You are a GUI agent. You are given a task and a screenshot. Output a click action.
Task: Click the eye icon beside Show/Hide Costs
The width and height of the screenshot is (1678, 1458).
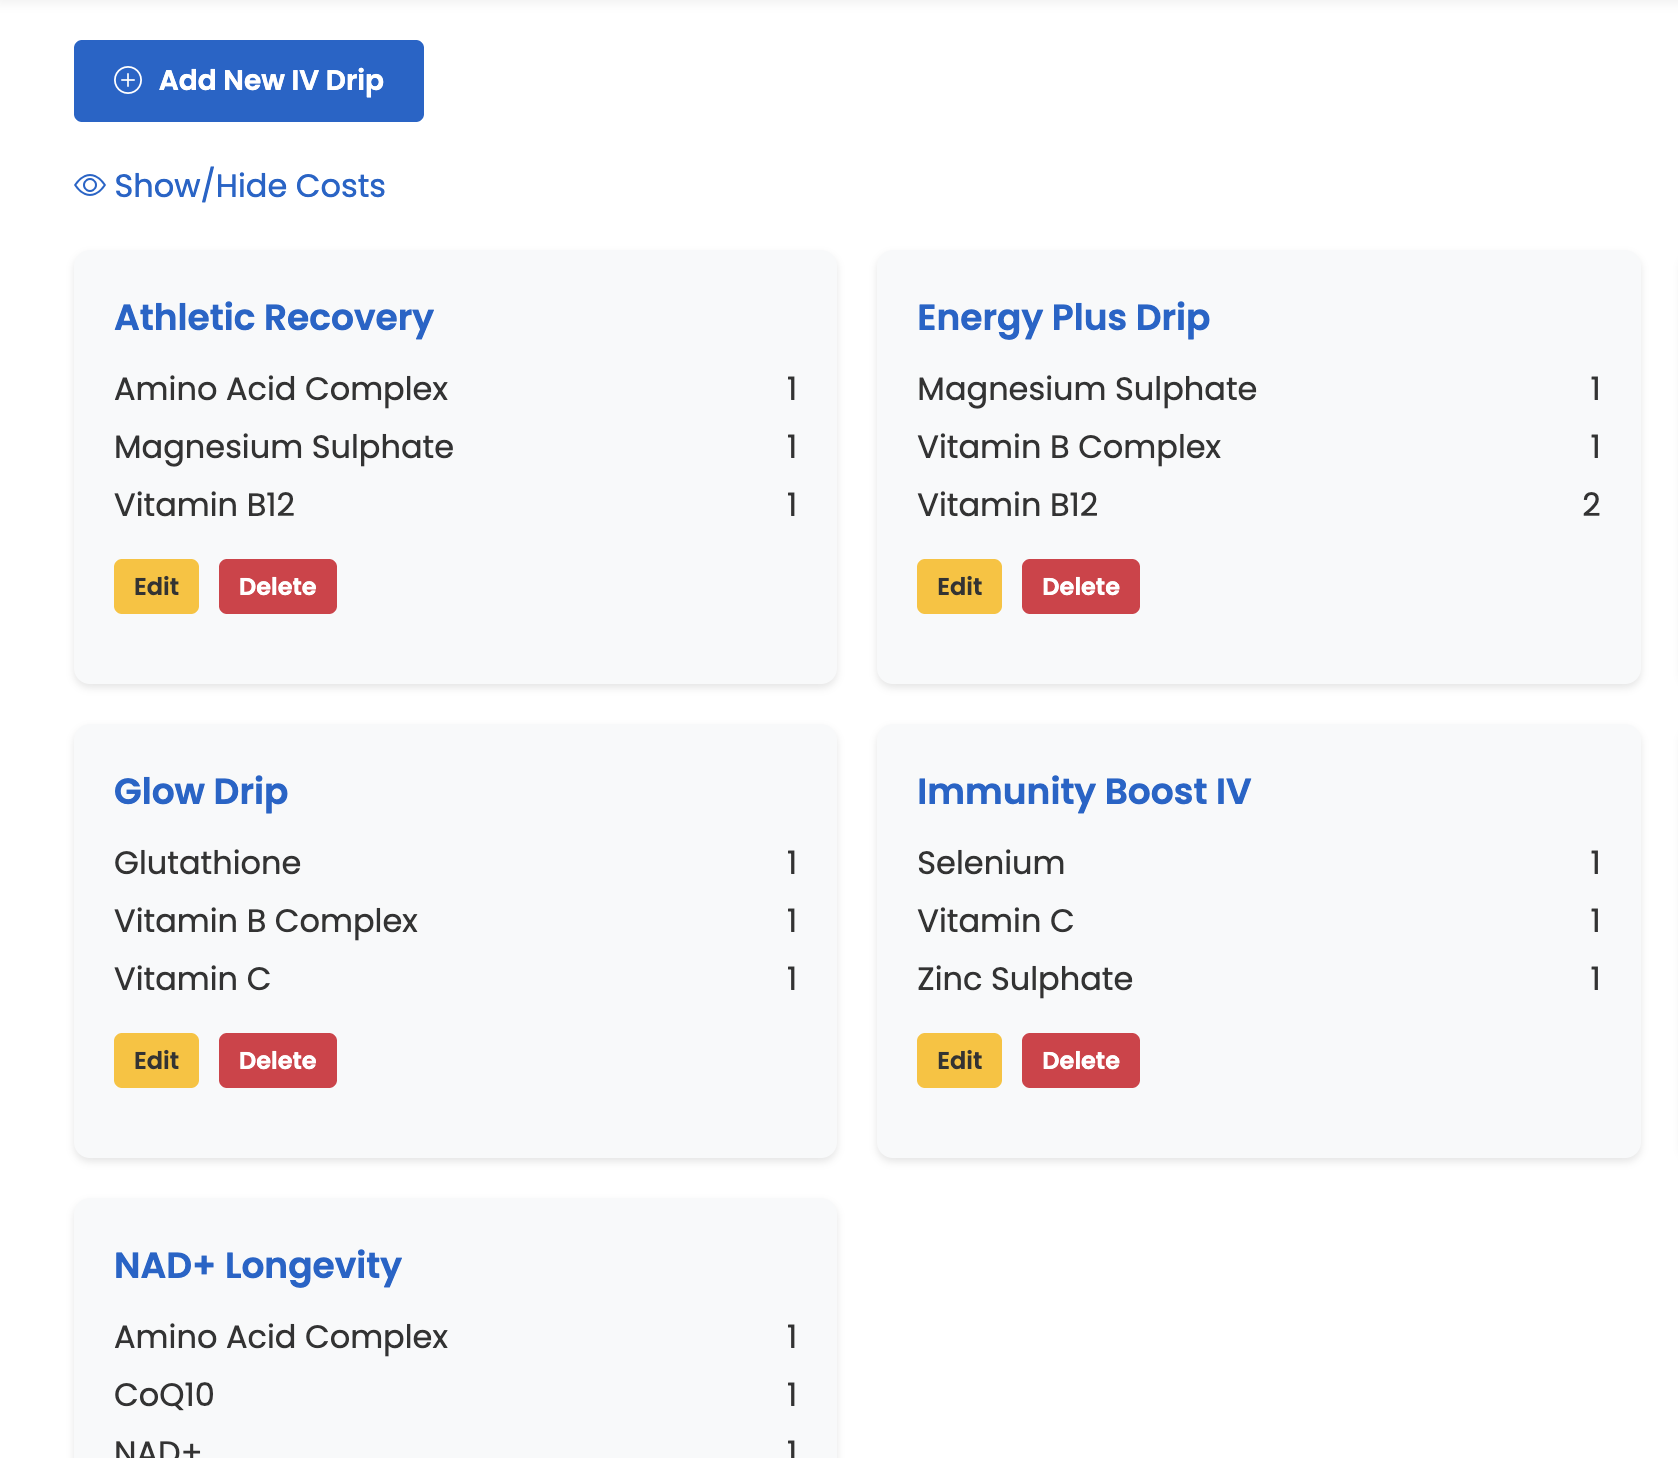[x=90, y=185]
